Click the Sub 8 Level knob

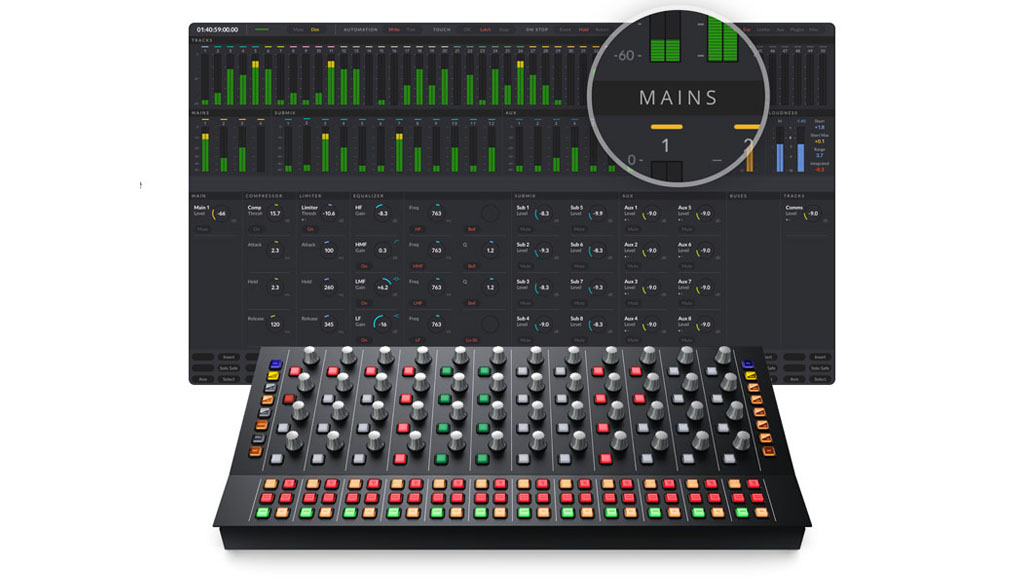tap(598, 324)
